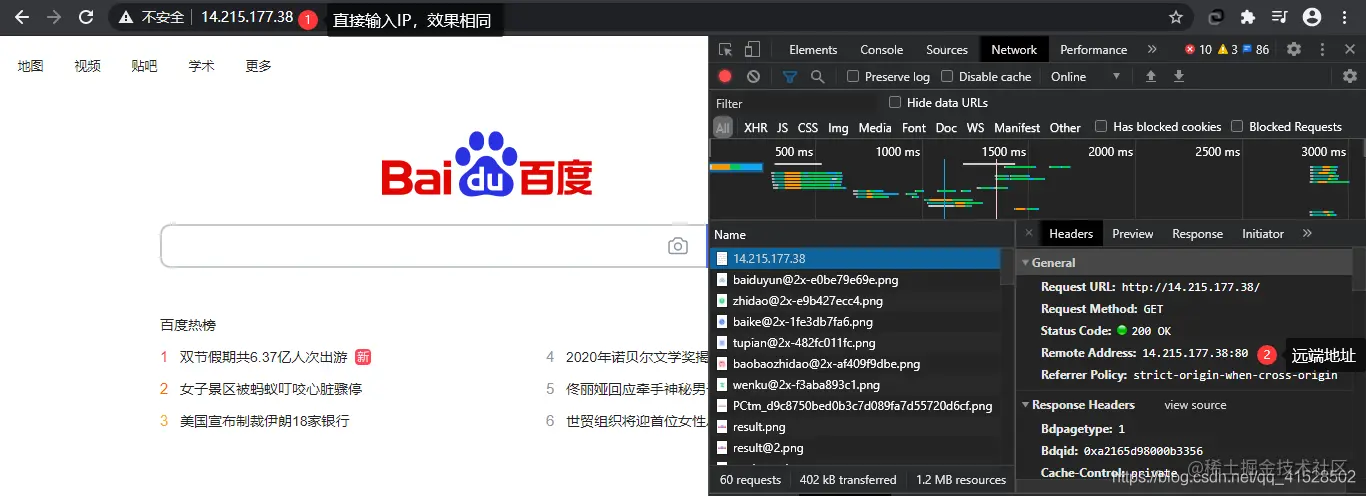Screen dimensions: 1366x496
Task: Click the yellow warning count badge
Action: point(1227,49)
